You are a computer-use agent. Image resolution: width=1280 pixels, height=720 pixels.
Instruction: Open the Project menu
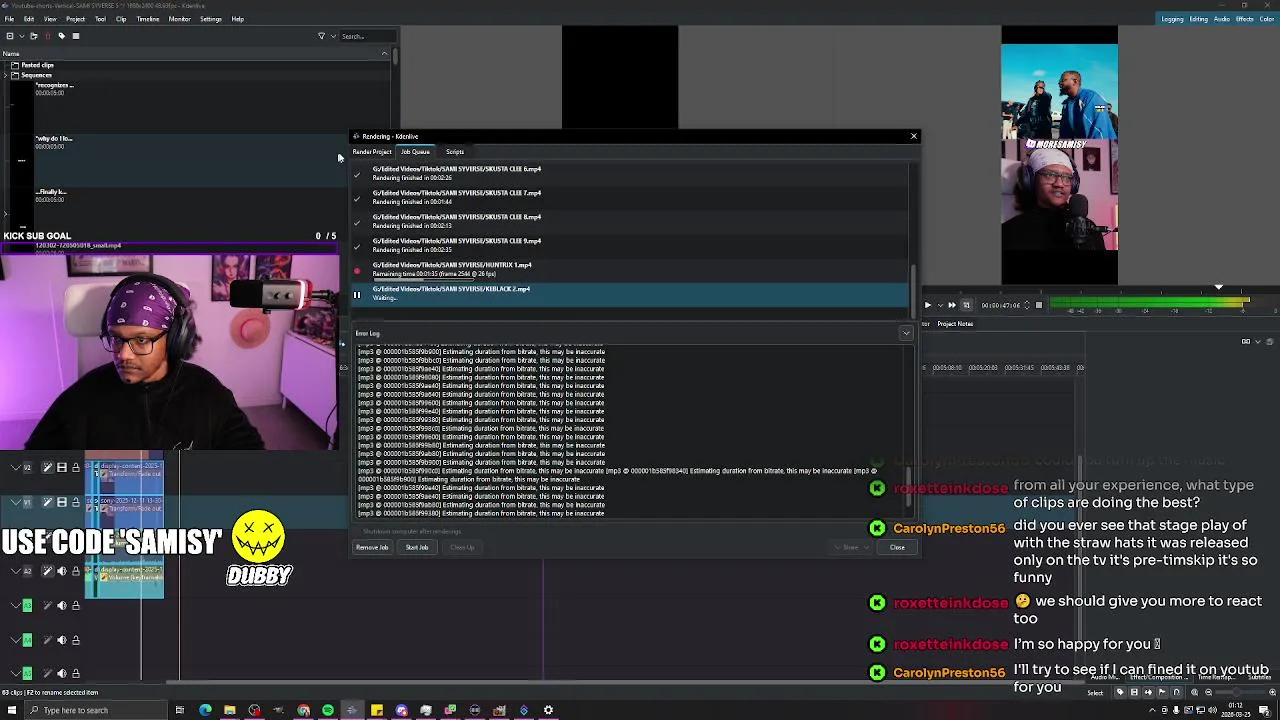75,19
